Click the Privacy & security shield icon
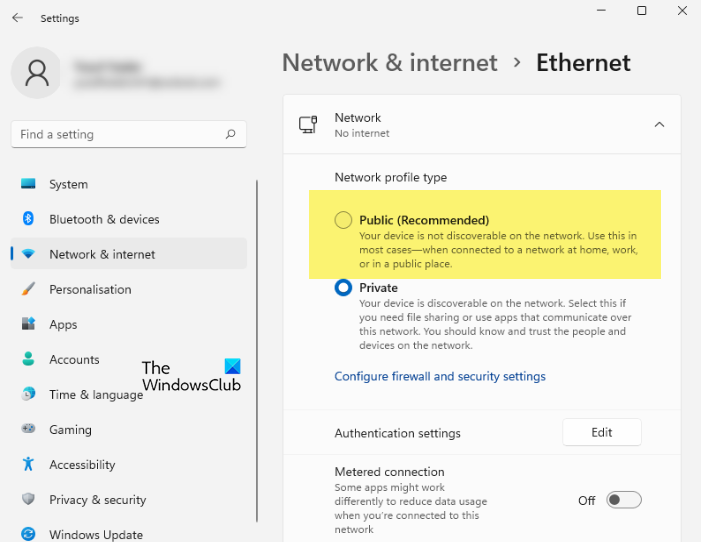Viewport: 701px width, 542px height. tap(28, 499)
